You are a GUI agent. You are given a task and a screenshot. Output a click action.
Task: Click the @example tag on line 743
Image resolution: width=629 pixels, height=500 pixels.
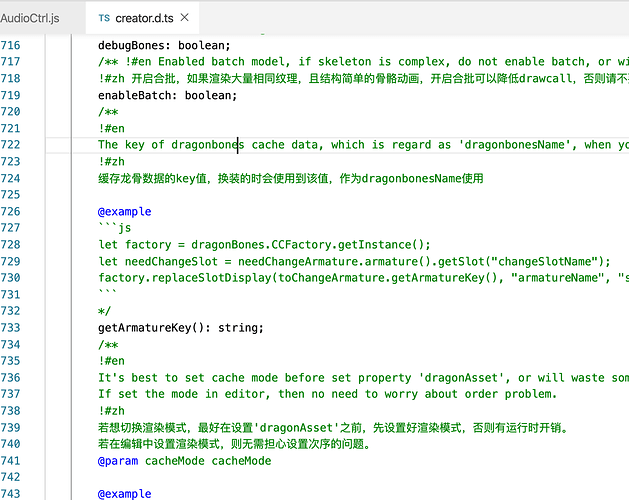125,494
